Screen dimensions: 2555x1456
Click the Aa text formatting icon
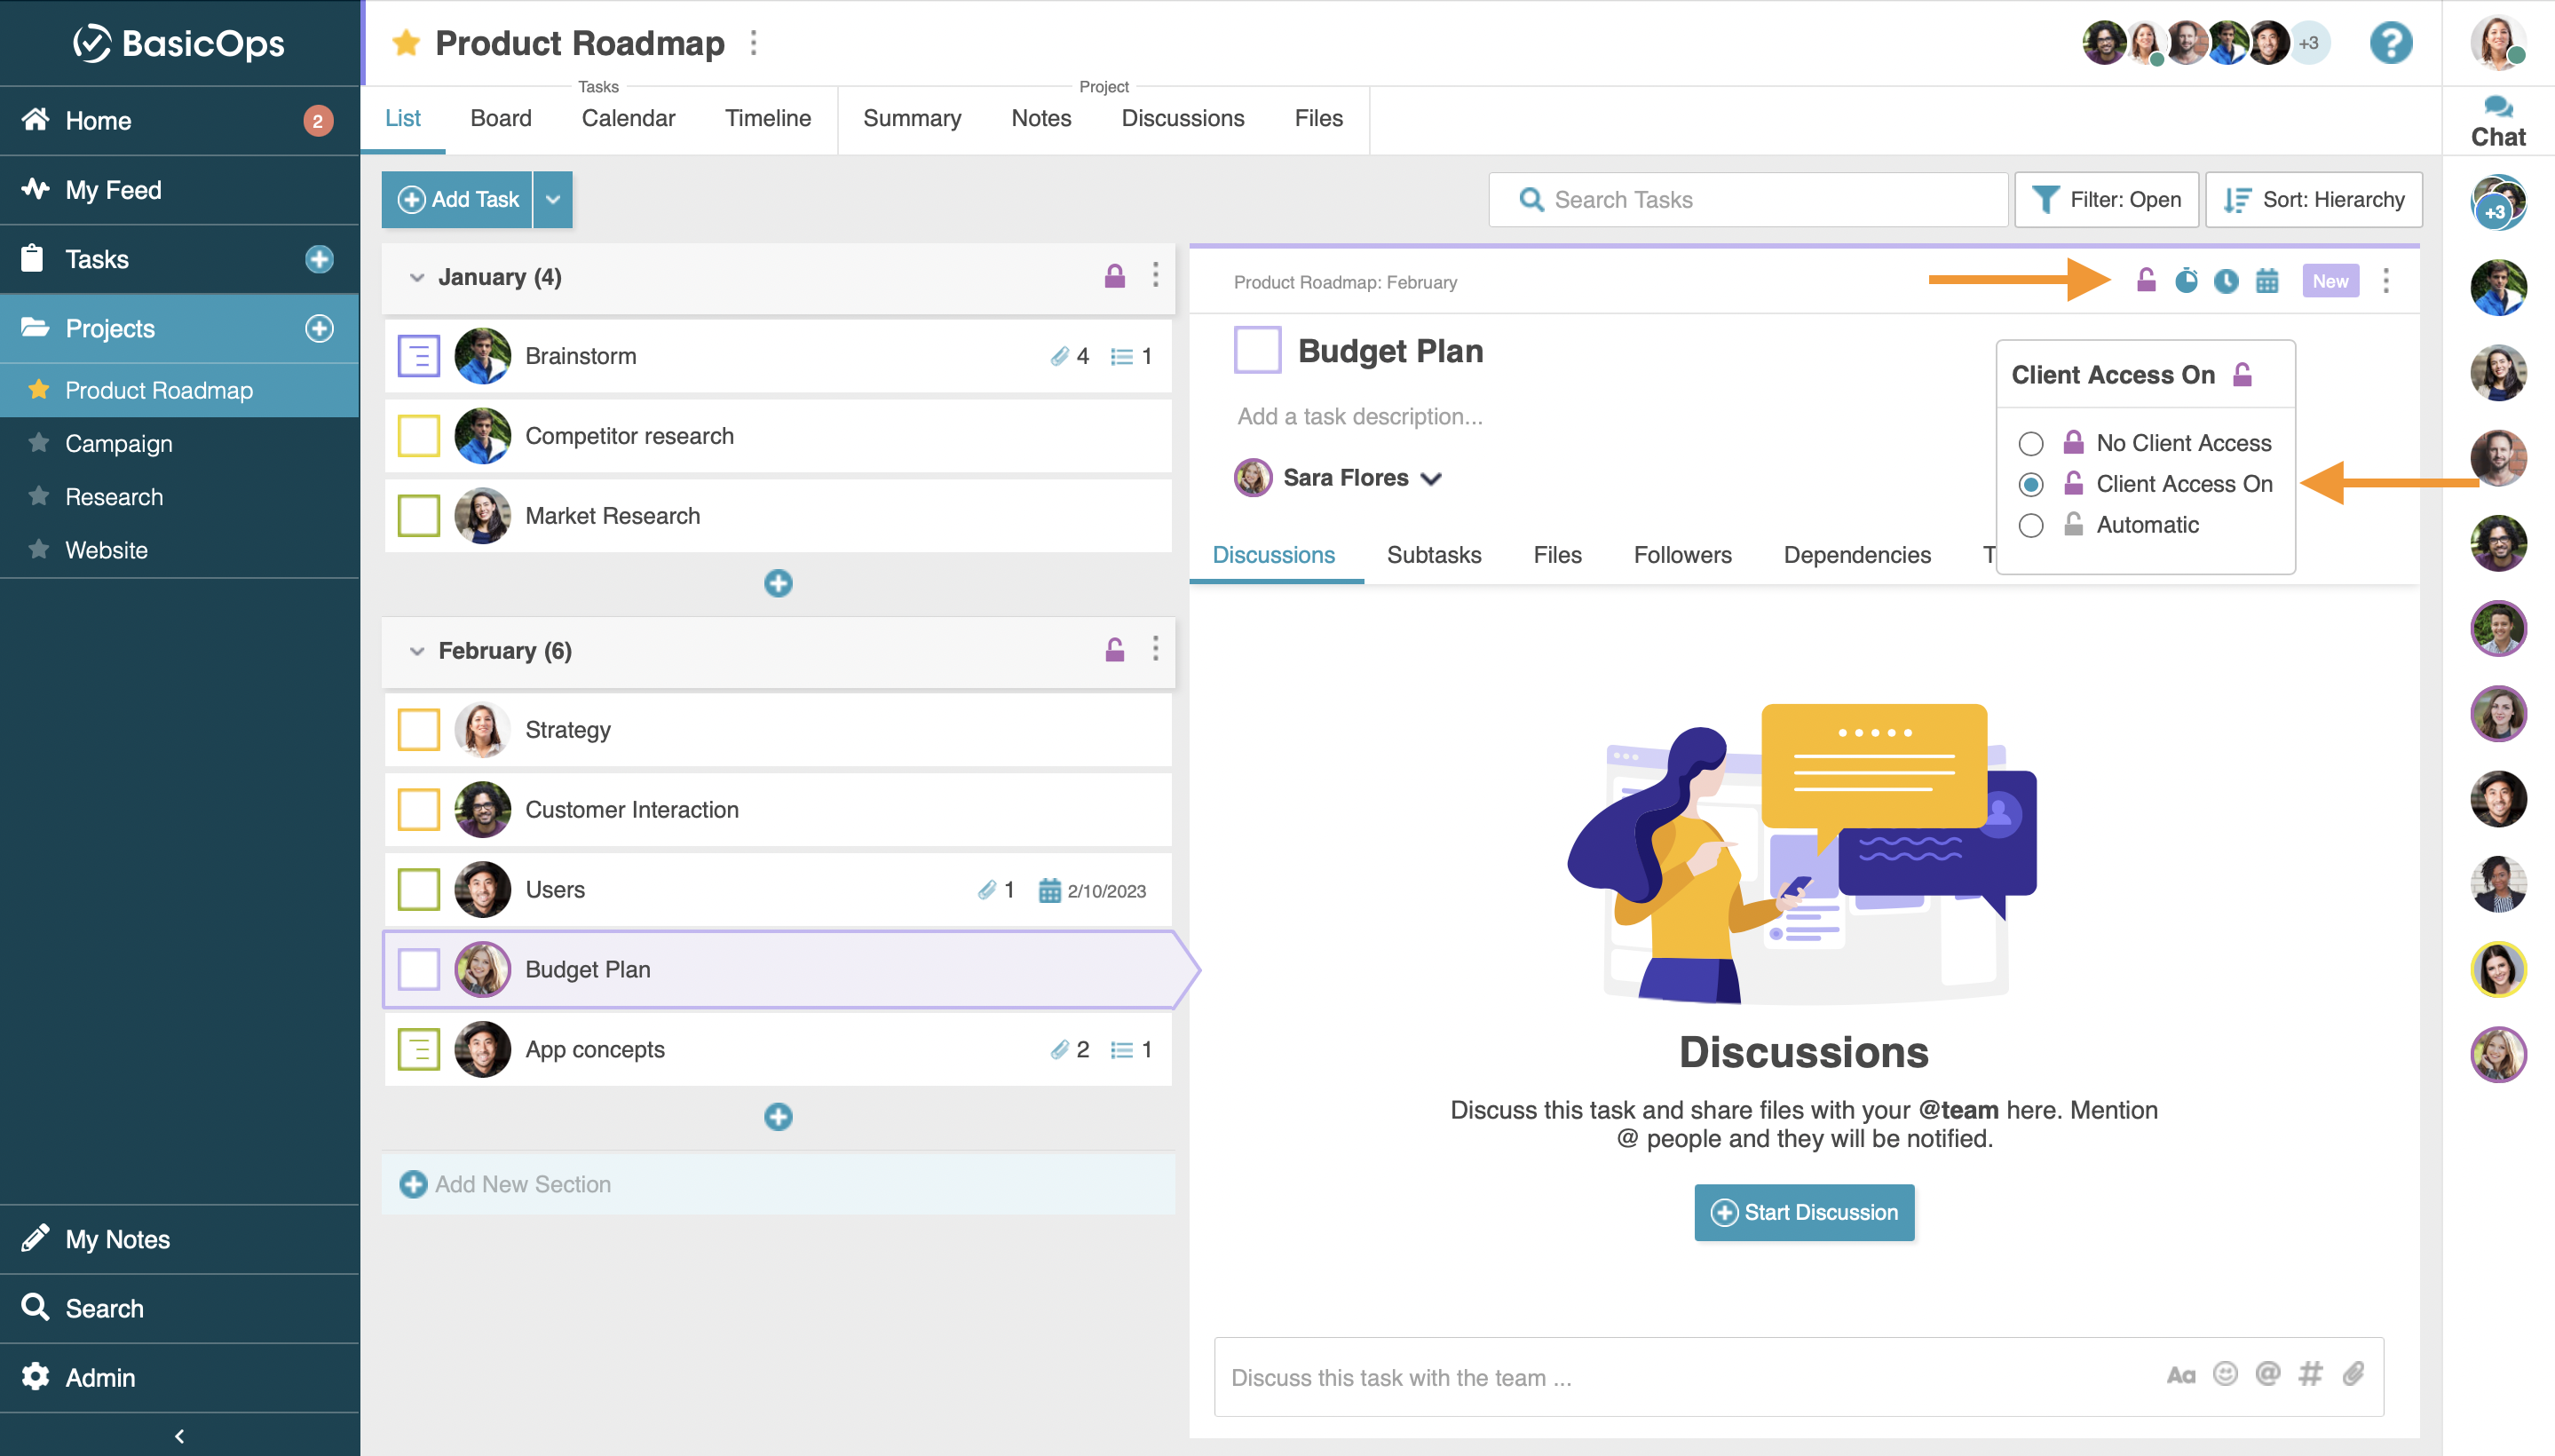click(x=2180, y=1376)
